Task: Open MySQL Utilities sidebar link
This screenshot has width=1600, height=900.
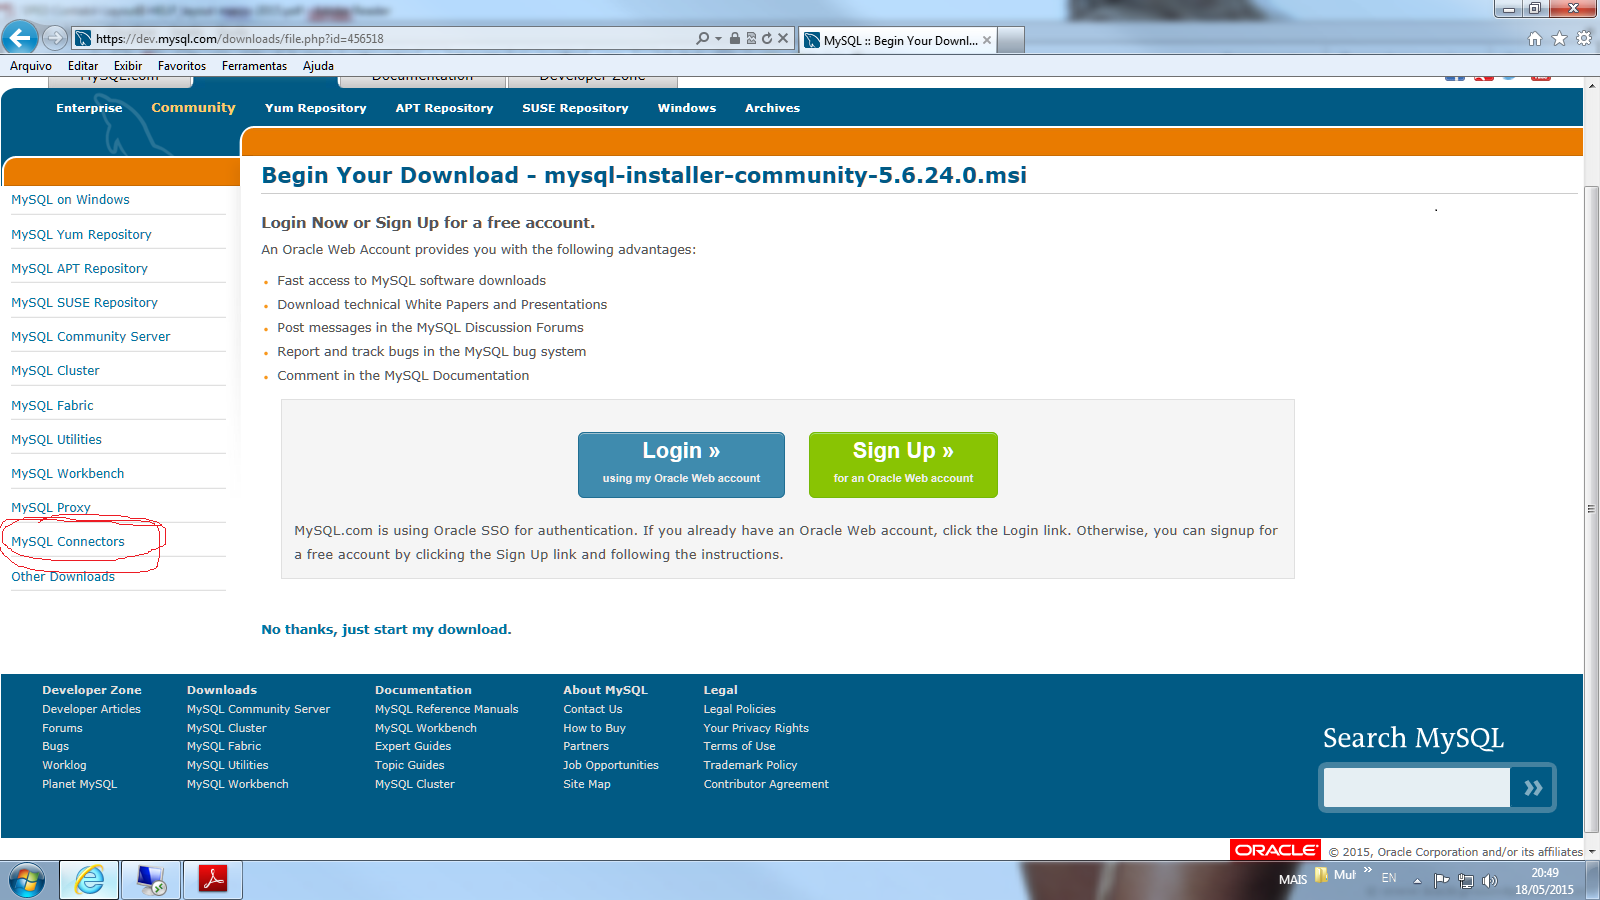Action: (x=56, y=440)
